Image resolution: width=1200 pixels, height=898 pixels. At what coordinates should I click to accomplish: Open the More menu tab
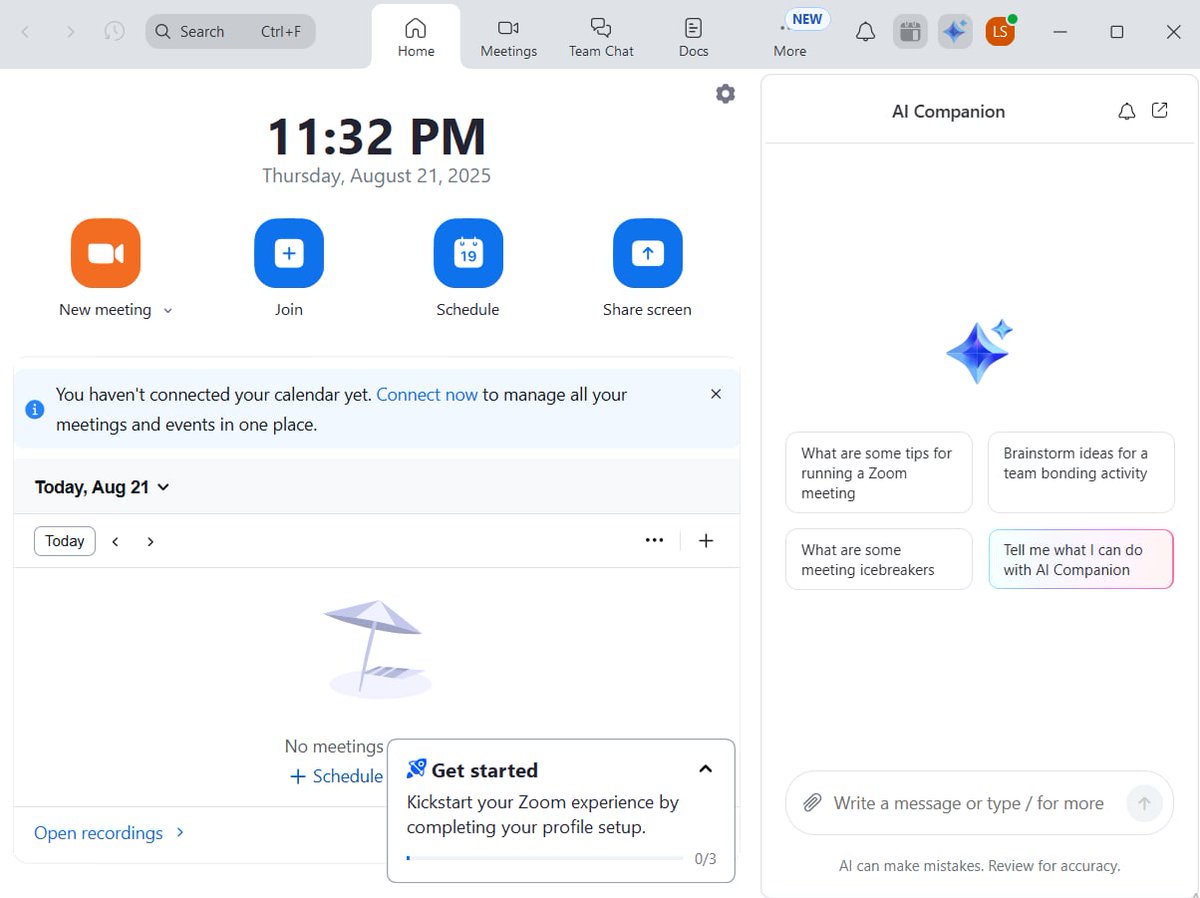click(x=790, y=37)
